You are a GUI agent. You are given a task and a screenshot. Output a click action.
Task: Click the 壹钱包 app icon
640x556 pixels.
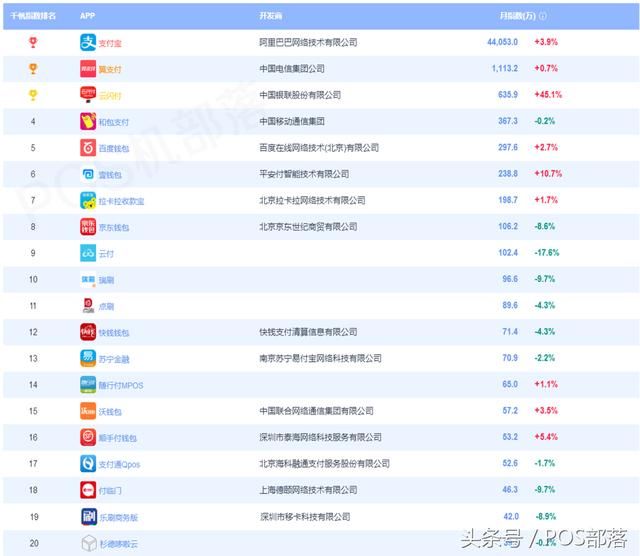click(88, 174)
